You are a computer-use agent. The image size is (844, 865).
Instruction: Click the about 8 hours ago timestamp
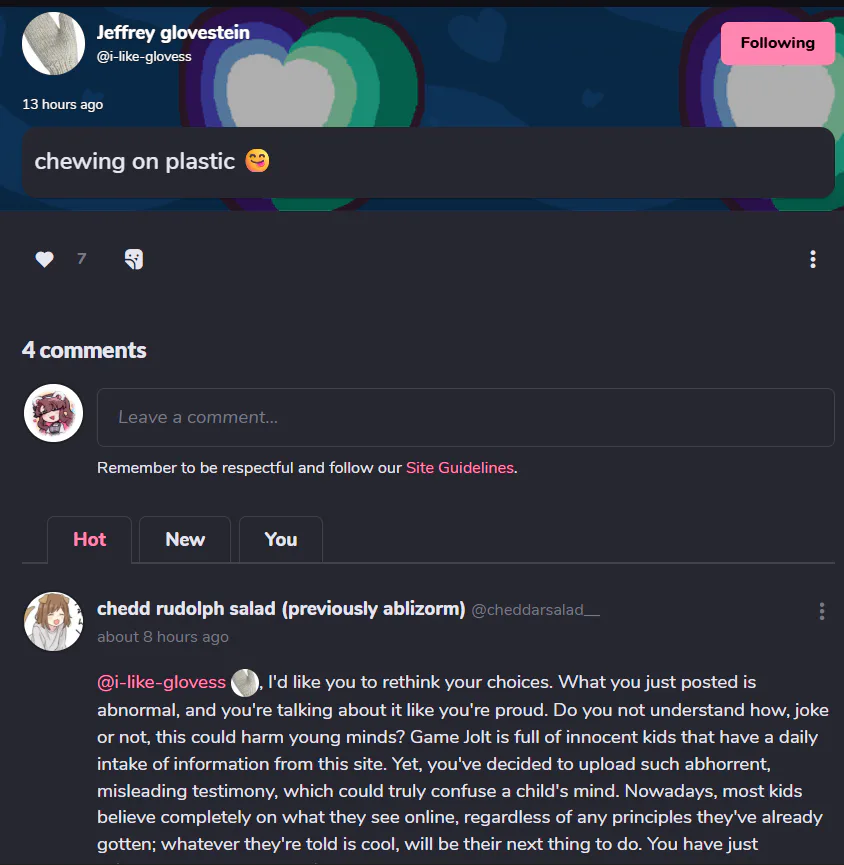pyautogui.click(x=162, y=637)
